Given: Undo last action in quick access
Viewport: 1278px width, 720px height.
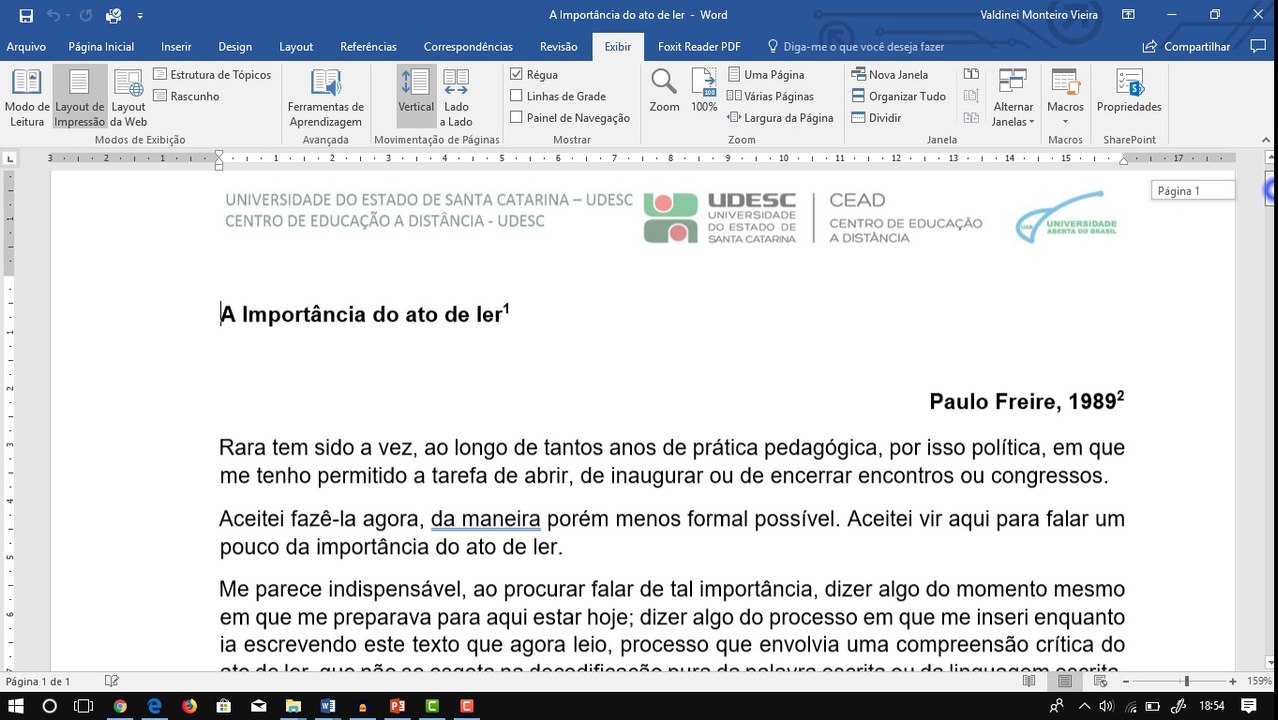Looking at the screenshot, I should [56, 15].
